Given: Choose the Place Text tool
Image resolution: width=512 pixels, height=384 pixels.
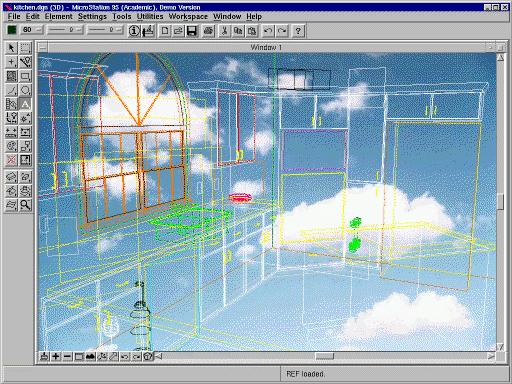Looking at the screenshot, I should pos(25,104).
